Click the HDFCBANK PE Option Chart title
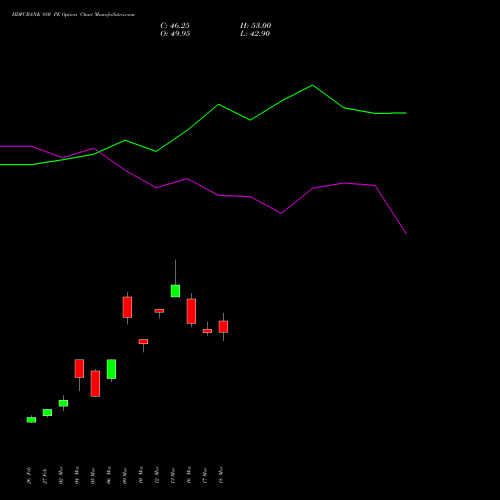Image resolution: width=500 pixels, height=500 pixels. click(x=73, y=15)
